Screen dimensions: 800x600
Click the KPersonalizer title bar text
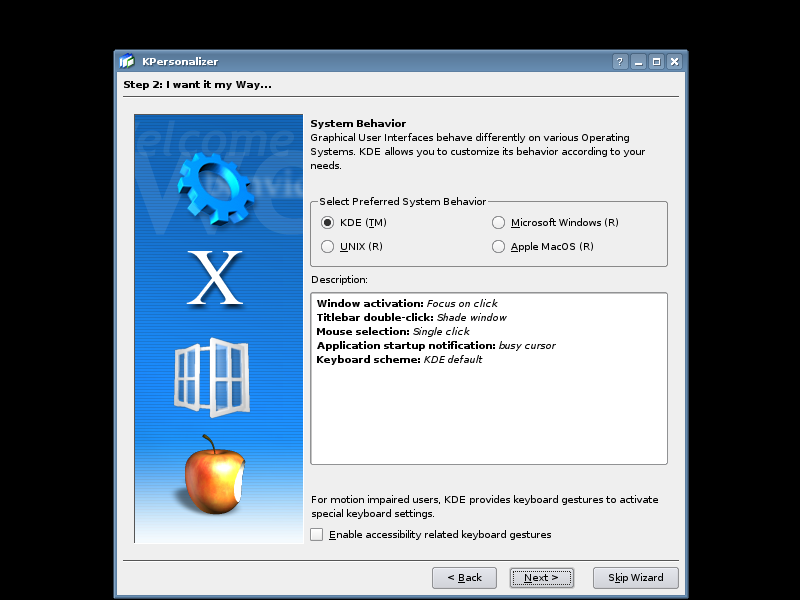180,62
